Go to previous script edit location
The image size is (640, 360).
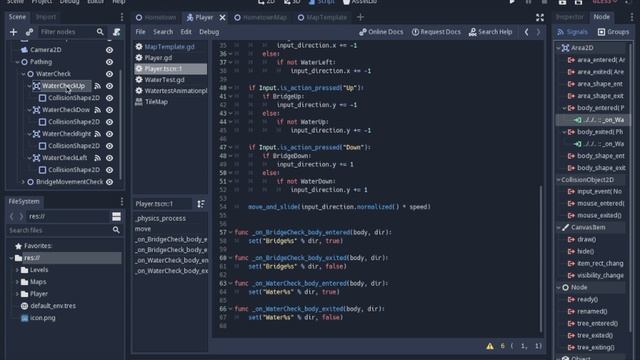tap(527, 32)
